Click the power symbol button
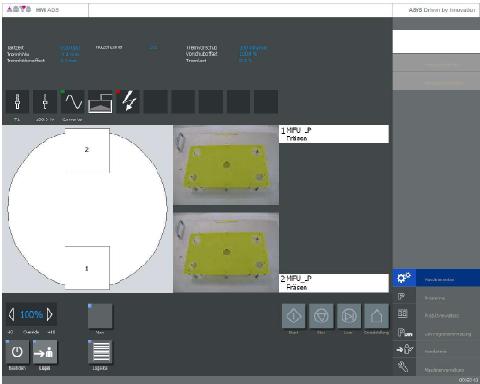Screen dimensions: 480x384 [x=17, y=352]
